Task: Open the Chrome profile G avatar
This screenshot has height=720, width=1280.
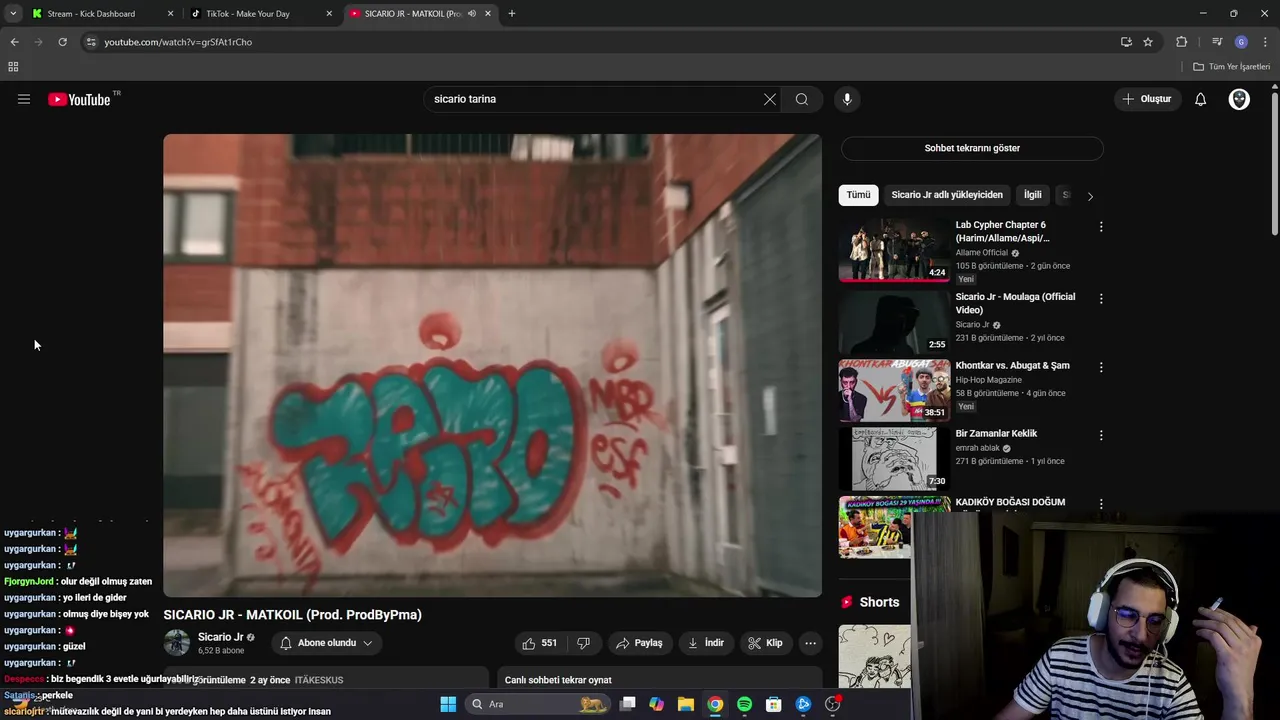Action: pyautogui.click(x=1241, y=42)
